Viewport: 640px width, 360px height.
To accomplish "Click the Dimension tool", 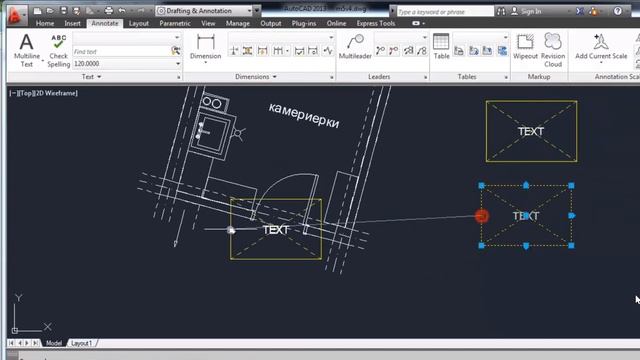I will pos(205,48).
